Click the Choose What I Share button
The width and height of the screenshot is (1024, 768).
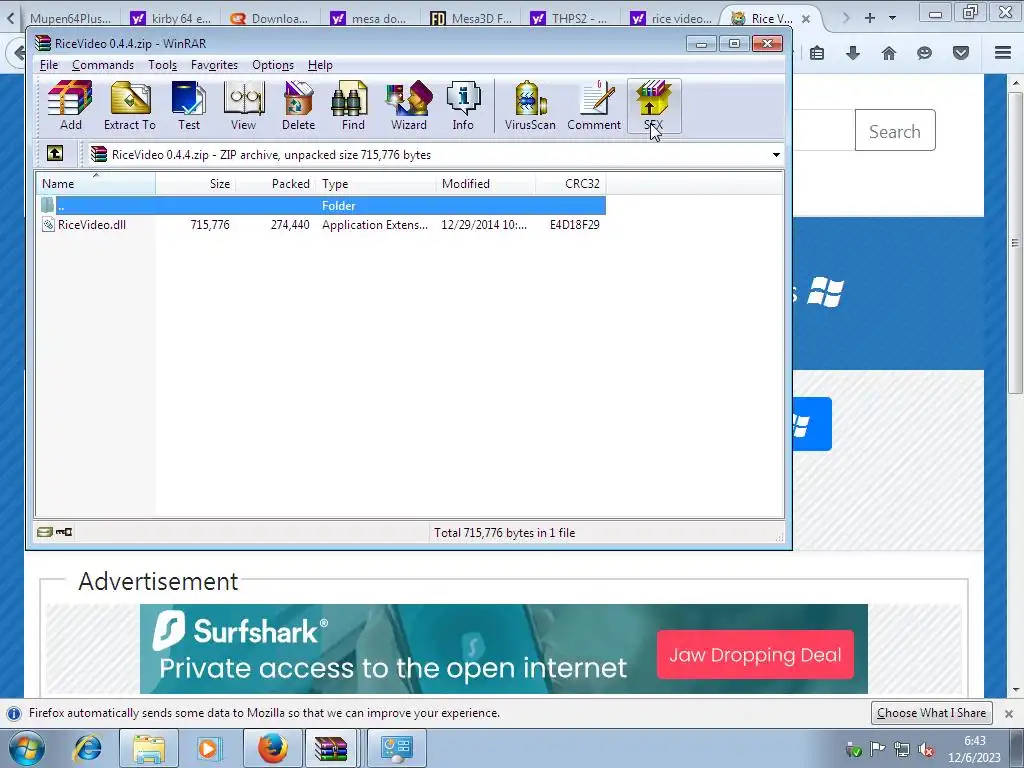pos(931,713)
